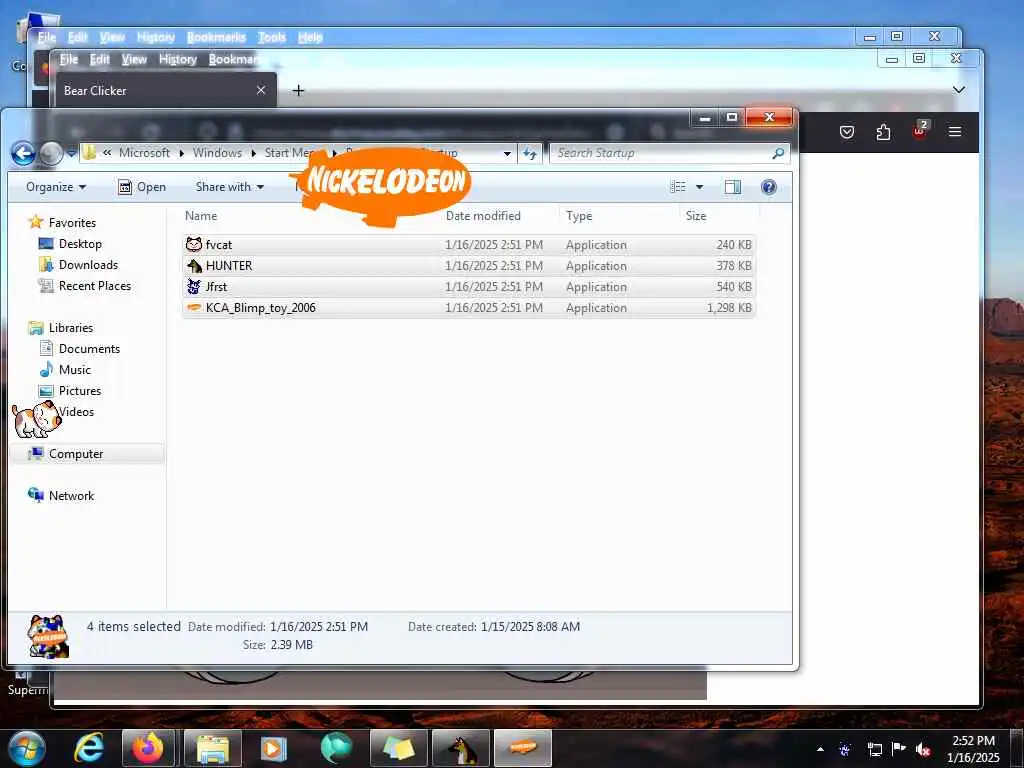Sort files by Date modified column
This screenshot has height=768, width=1024.
pyautogui.click(x=483, y=216)
